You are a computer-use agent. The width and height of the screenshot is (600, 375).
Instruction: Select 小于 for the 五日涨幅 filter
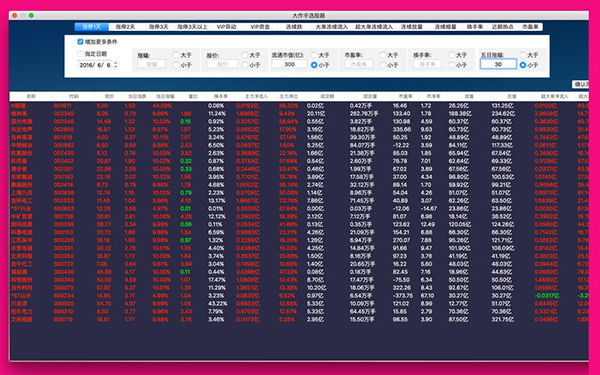[523, 65]
